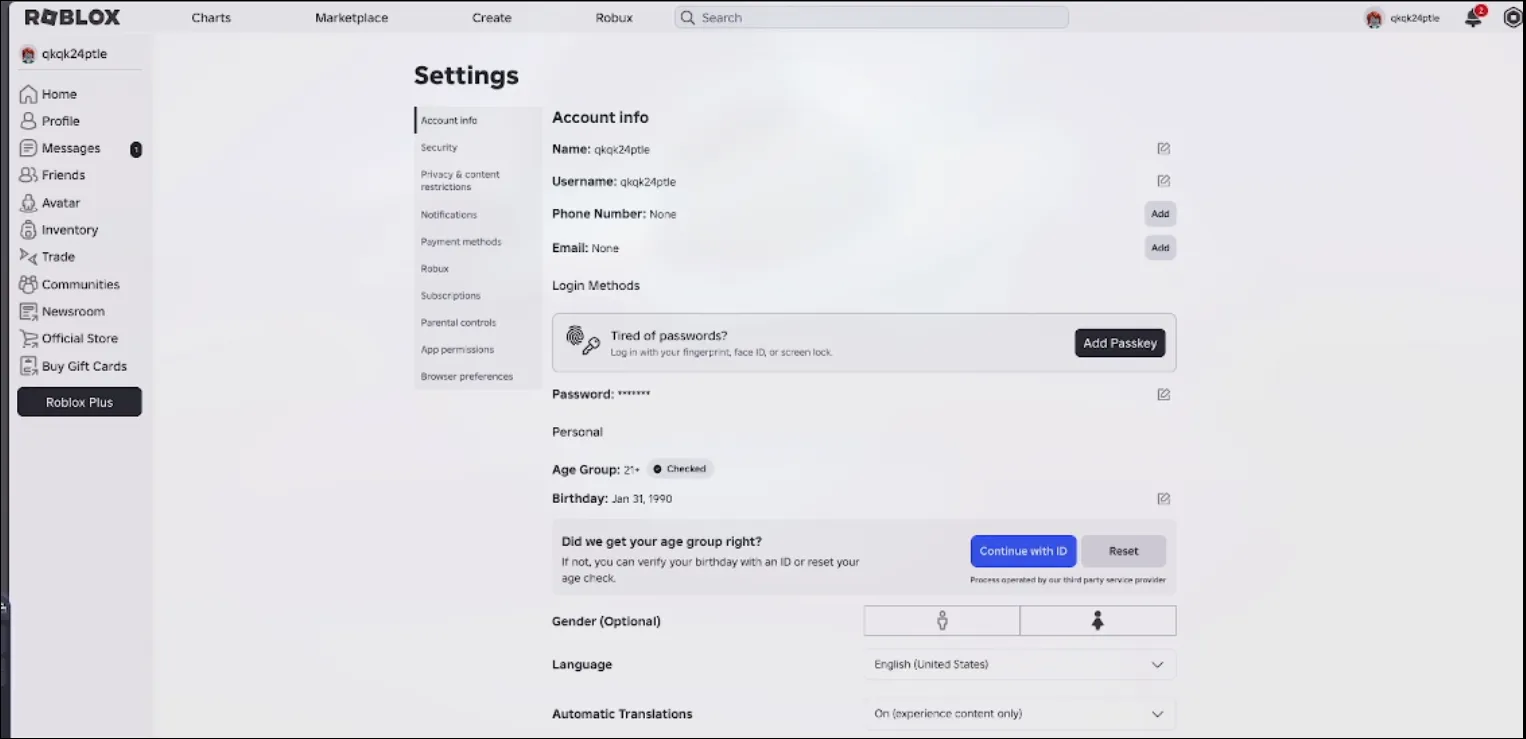The image size is (1526, 739).
Task: Switch to the Security settings tab
Action: click(x=439, y=148)
